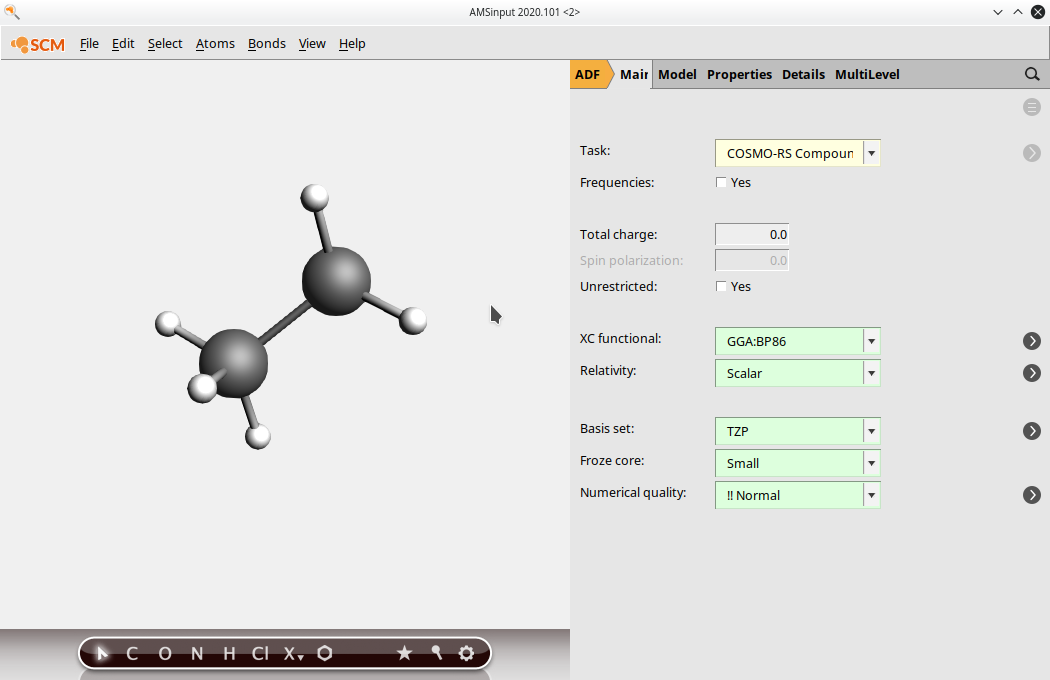Open XC functional details arrow
This screenshot has height=680, width=1050.
point(1032,341)
